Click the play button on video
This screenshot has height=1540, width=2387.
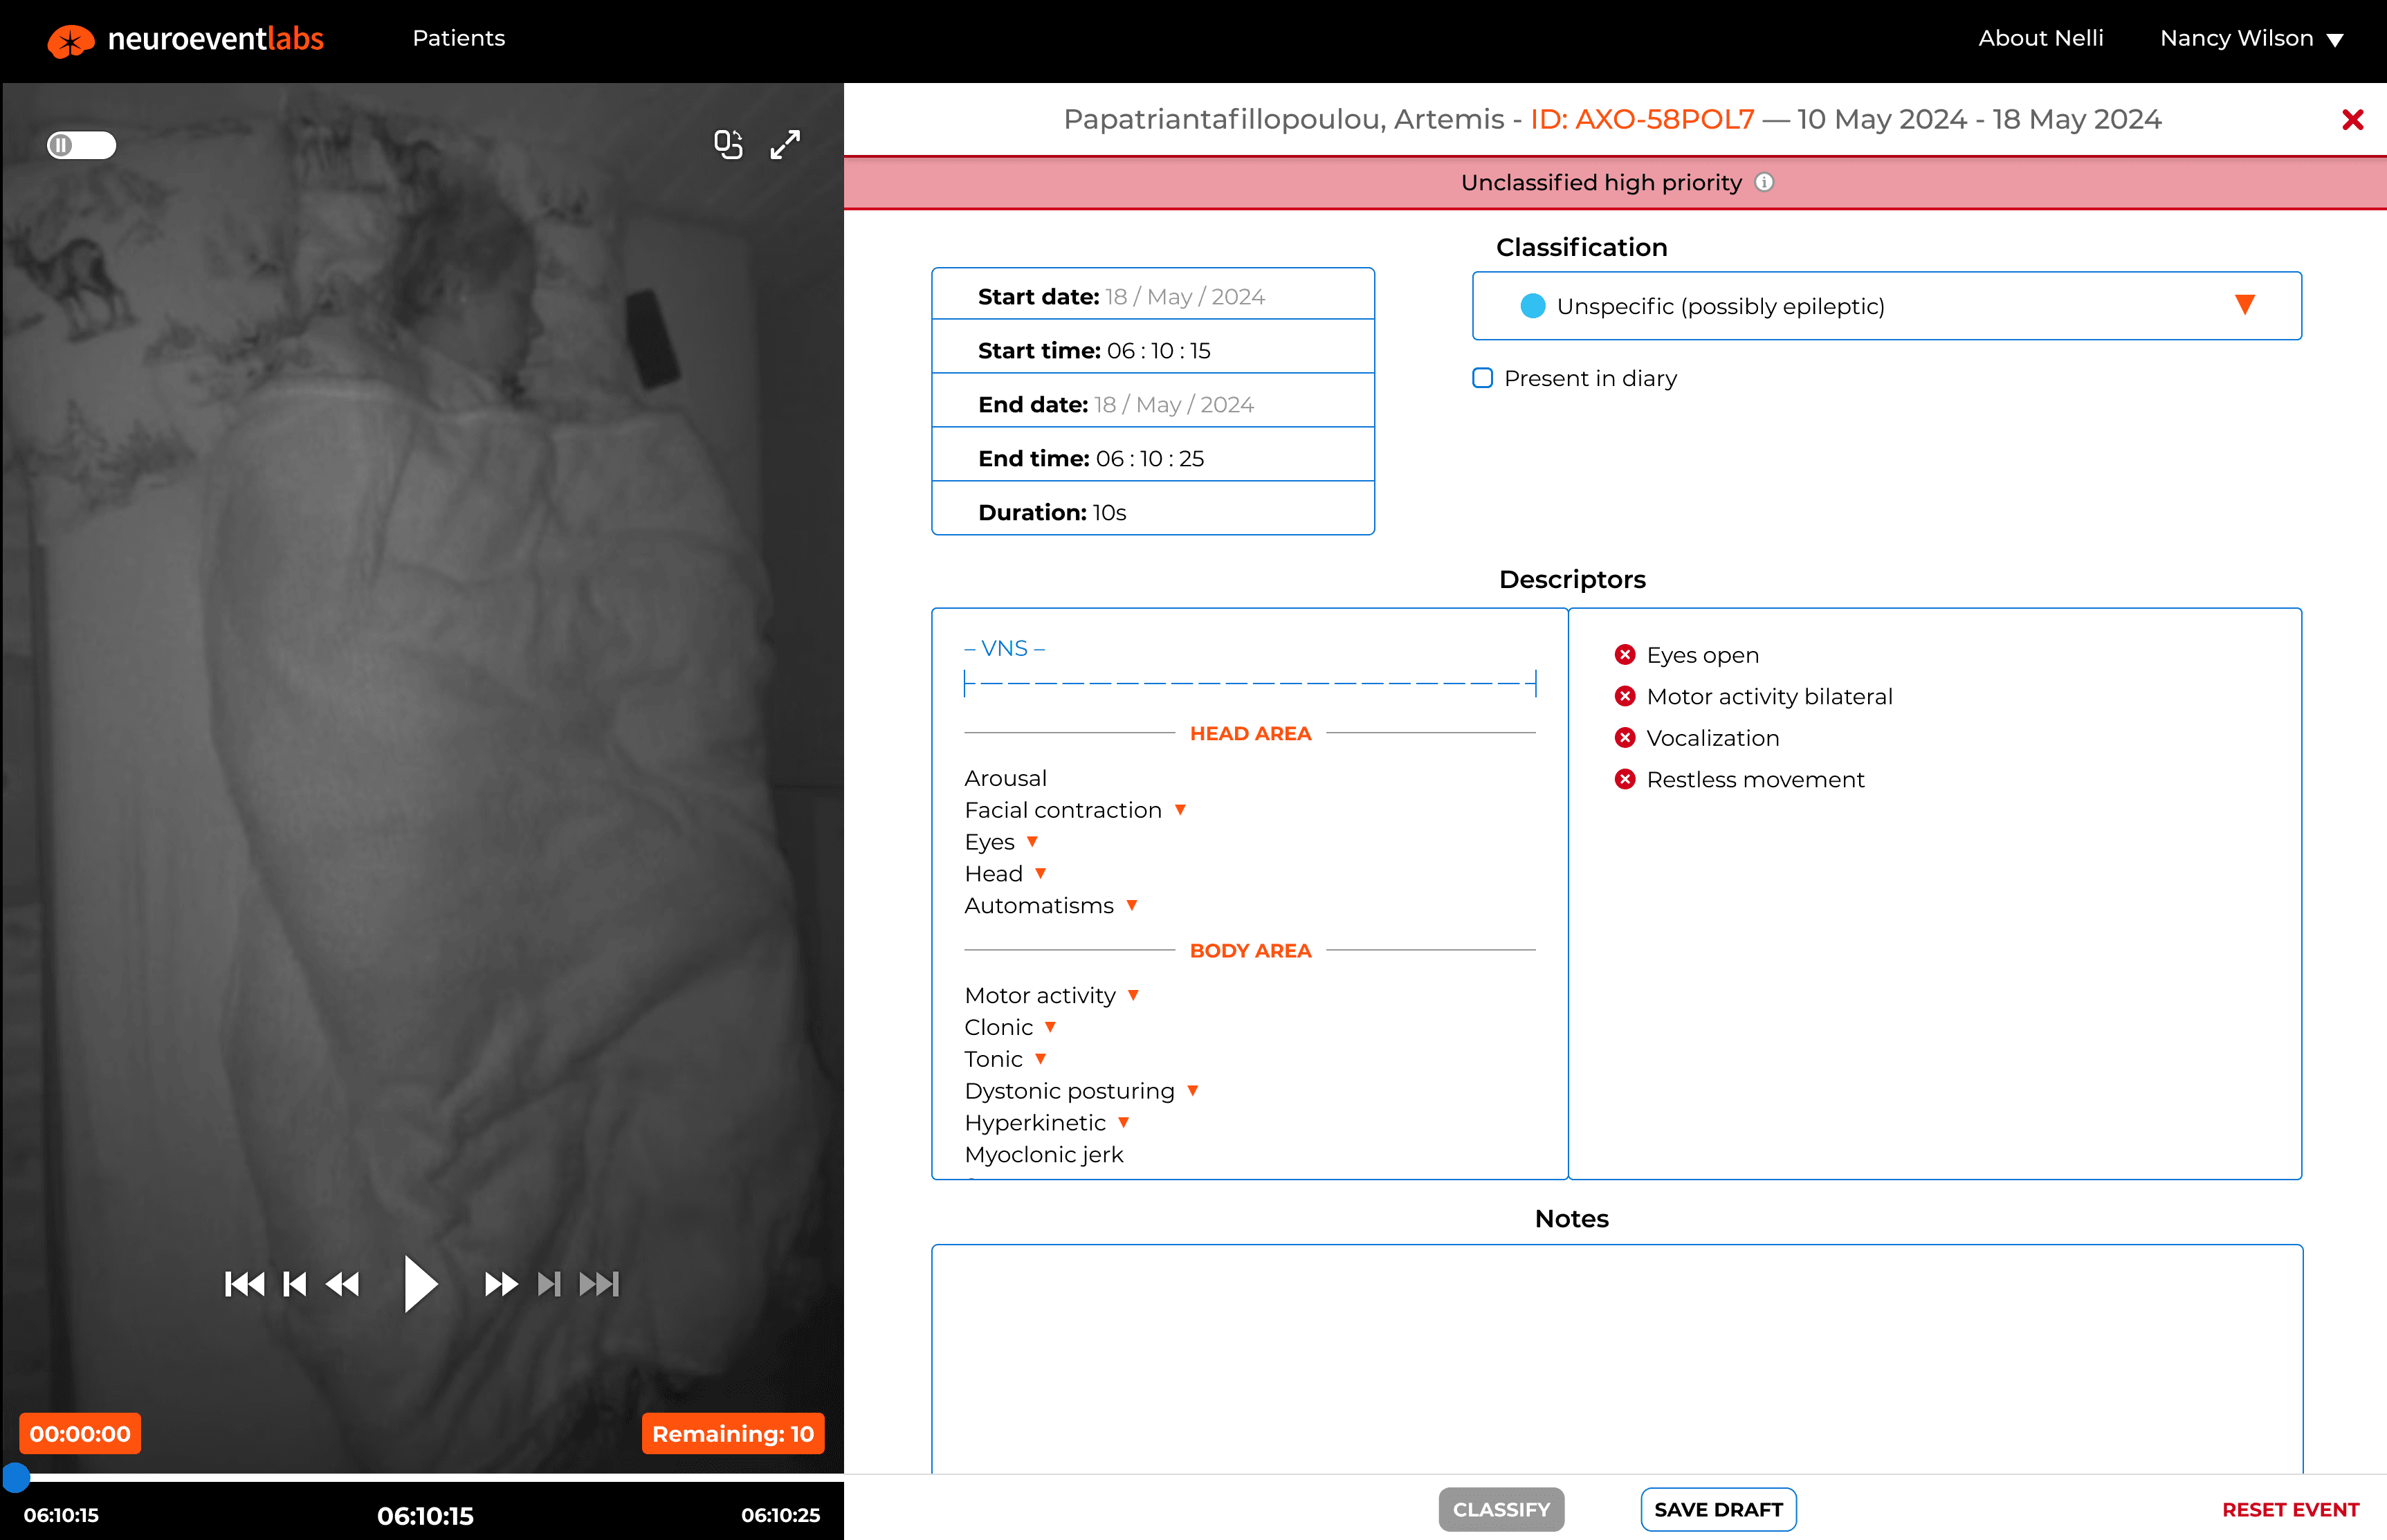tap(420, 1283)
